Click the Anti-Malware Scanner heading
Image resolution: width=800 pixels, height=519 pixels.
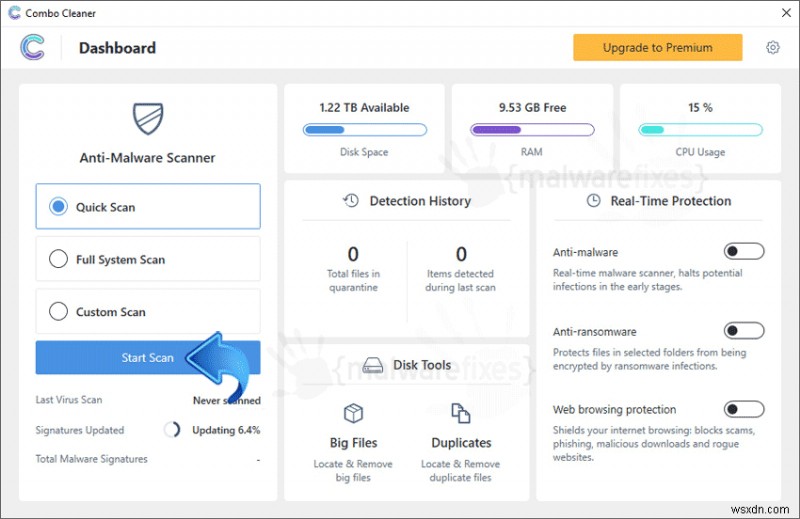point(147,158)
